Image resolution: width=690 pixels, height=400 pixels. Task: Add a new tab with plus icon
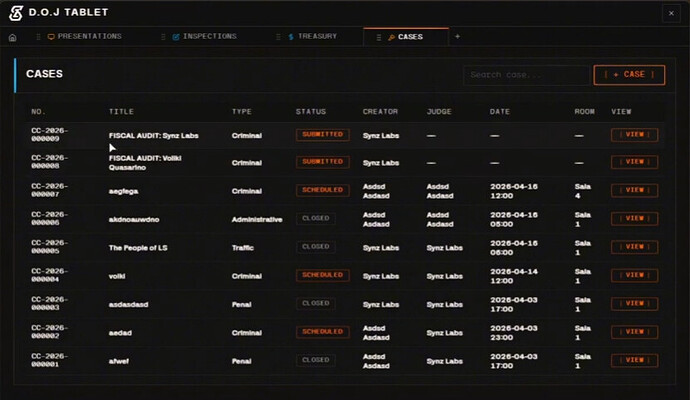(457, 37)
